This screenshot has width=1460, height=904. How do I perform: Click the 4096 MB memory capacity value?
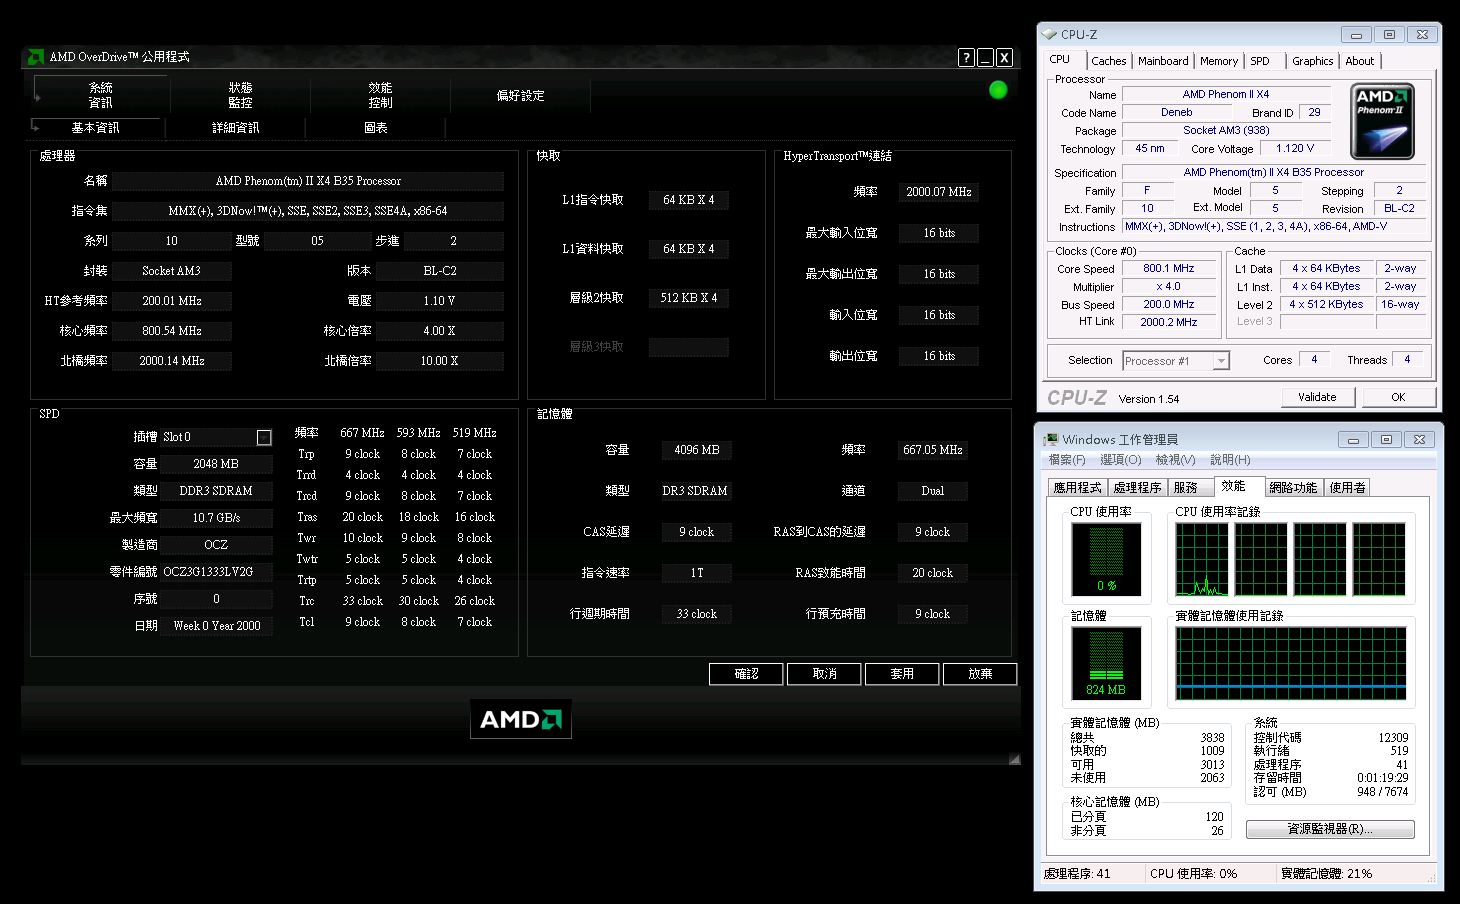(x=696, y=450)
